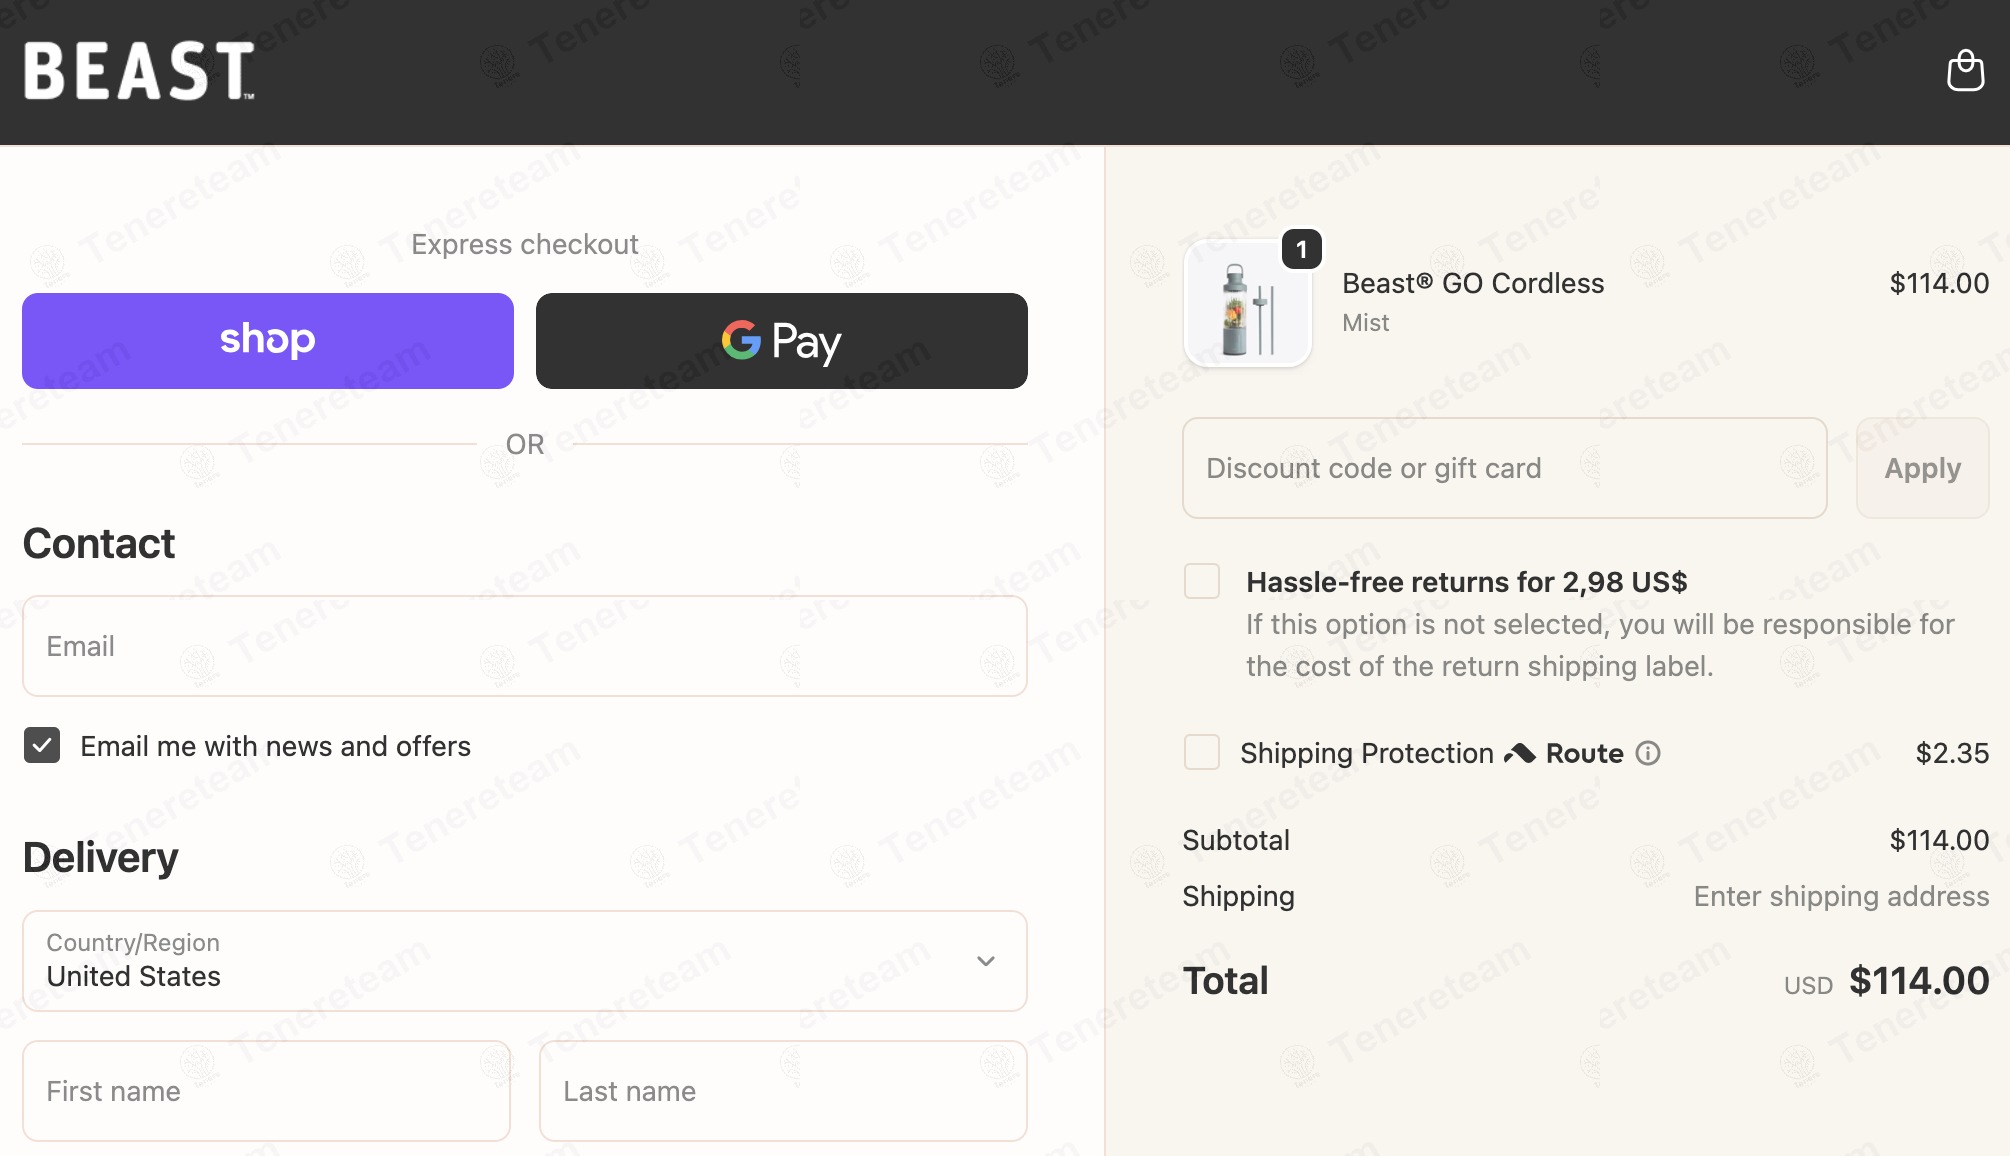Click the quantity badge on product image
The height and width of the screenshot is (1156, 2010).
[x=1302, y=249]
